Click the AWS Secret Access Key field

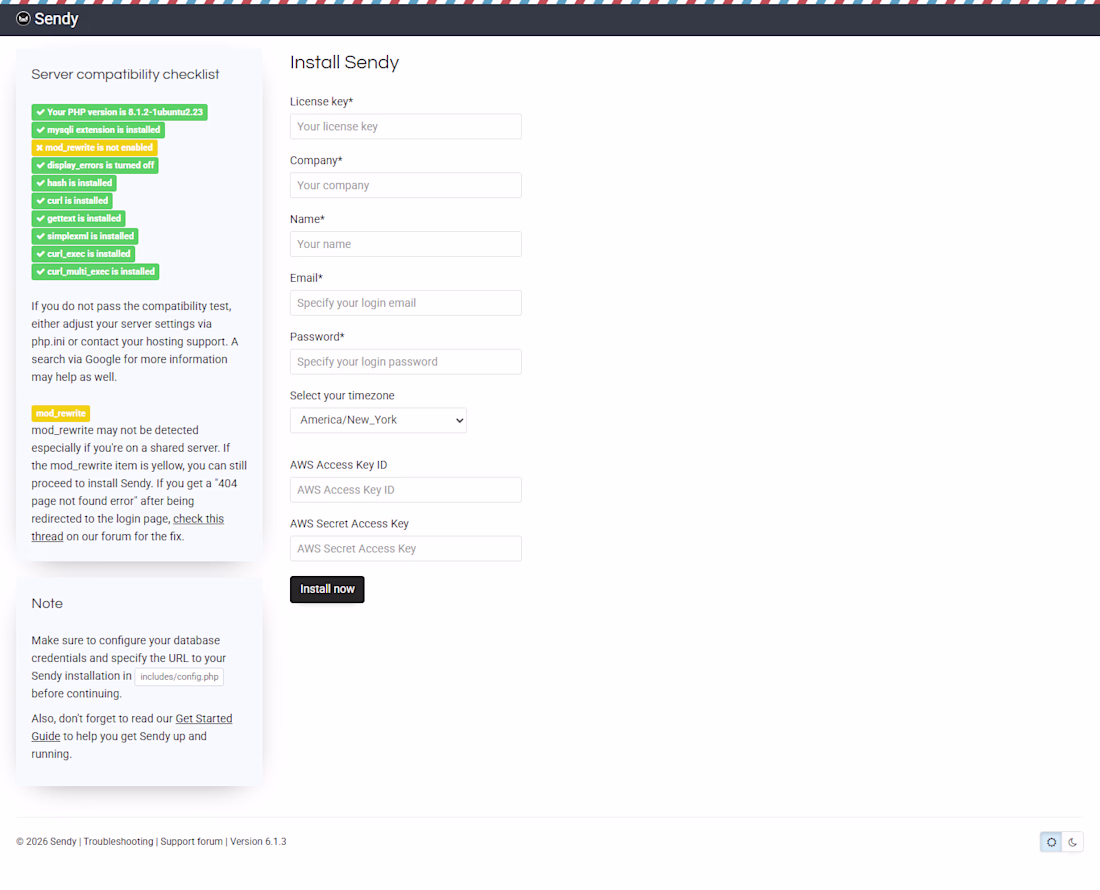tap(405, 548)
